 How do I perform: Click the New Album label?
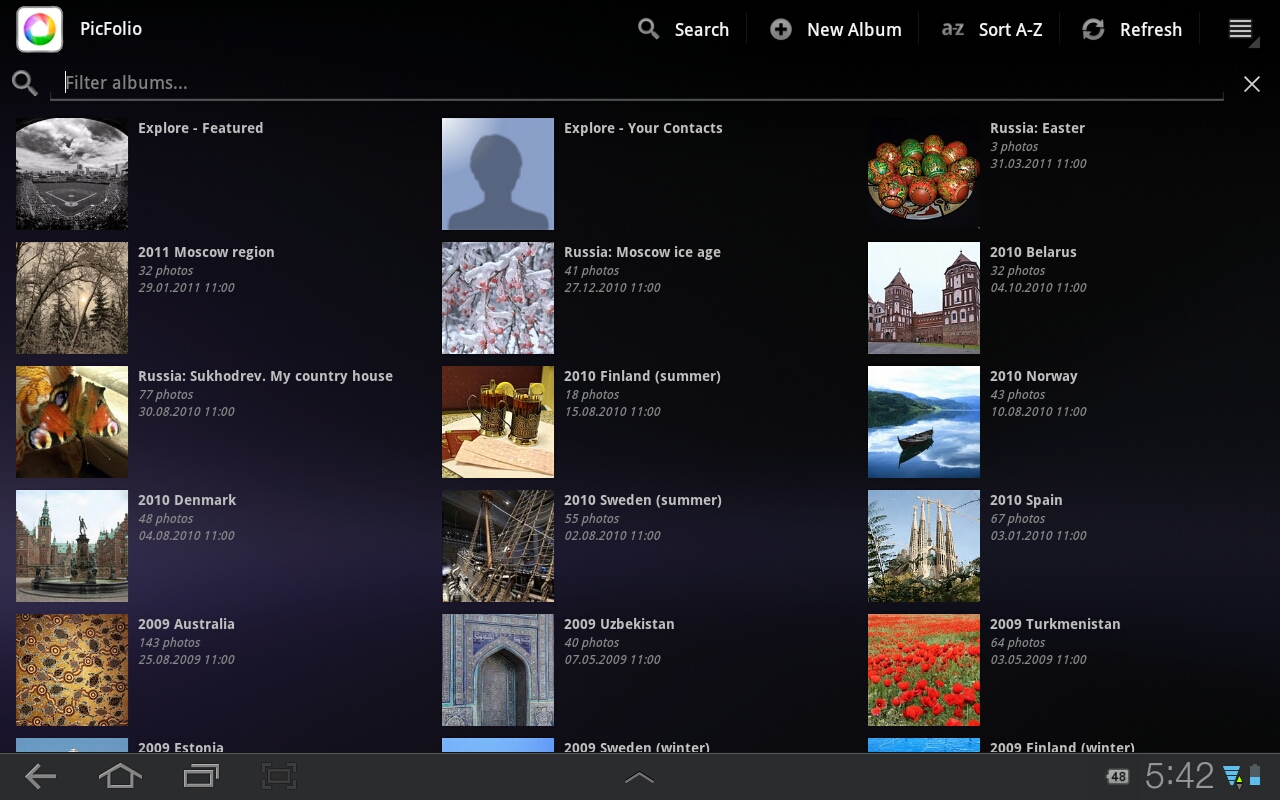tap(854, 30)
